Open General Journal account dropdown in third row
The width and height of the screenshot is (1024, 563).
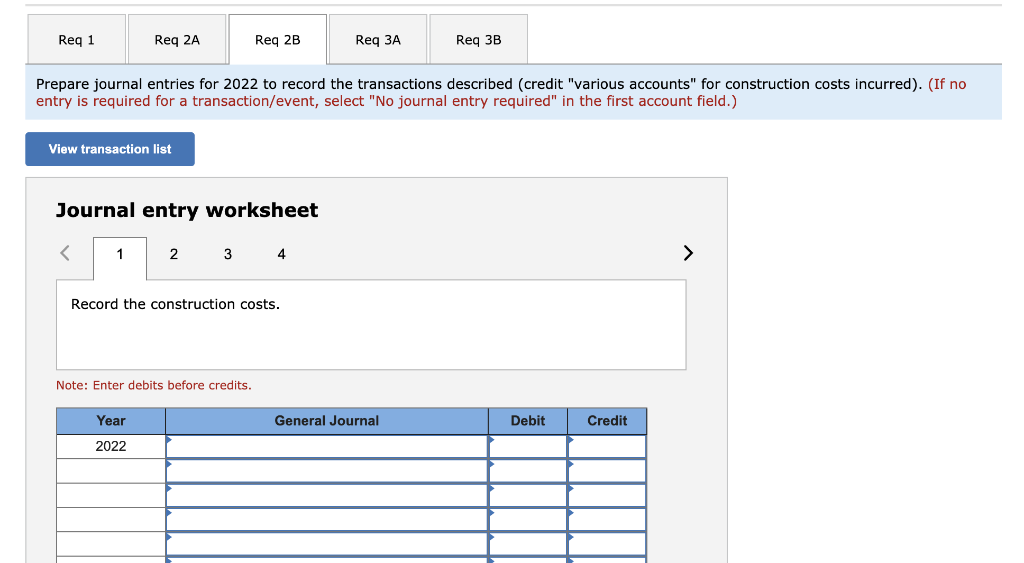click(327, 495)
